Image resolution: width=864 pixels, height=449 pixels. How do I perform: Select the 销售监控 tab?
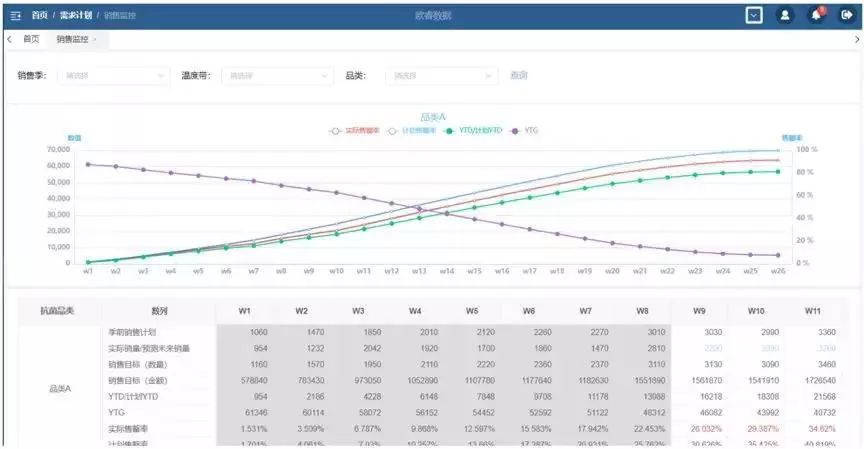(71, 39)
